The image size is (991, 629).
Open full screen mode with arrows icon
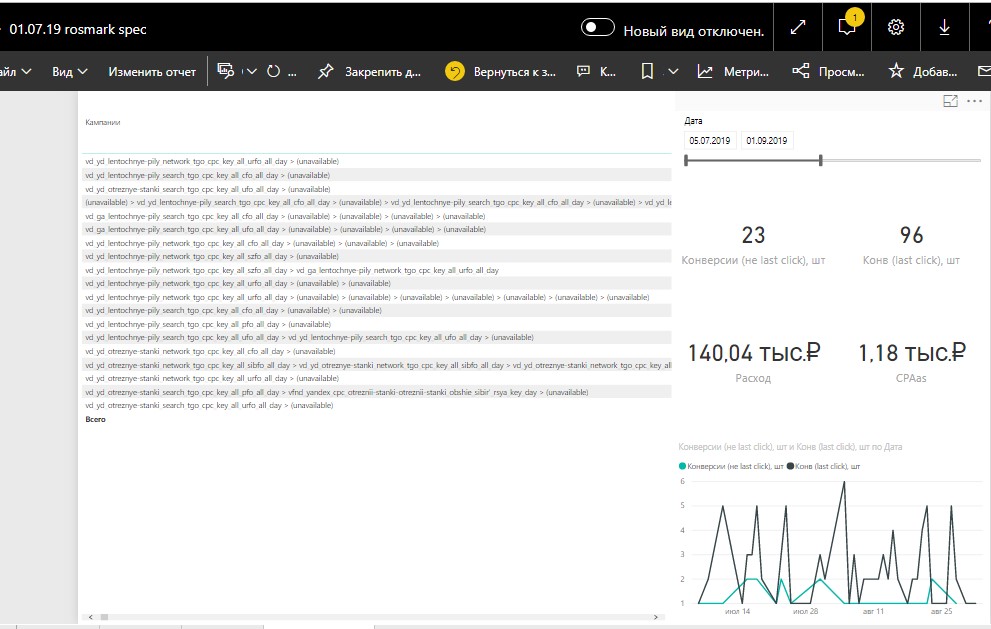(798, 27)
